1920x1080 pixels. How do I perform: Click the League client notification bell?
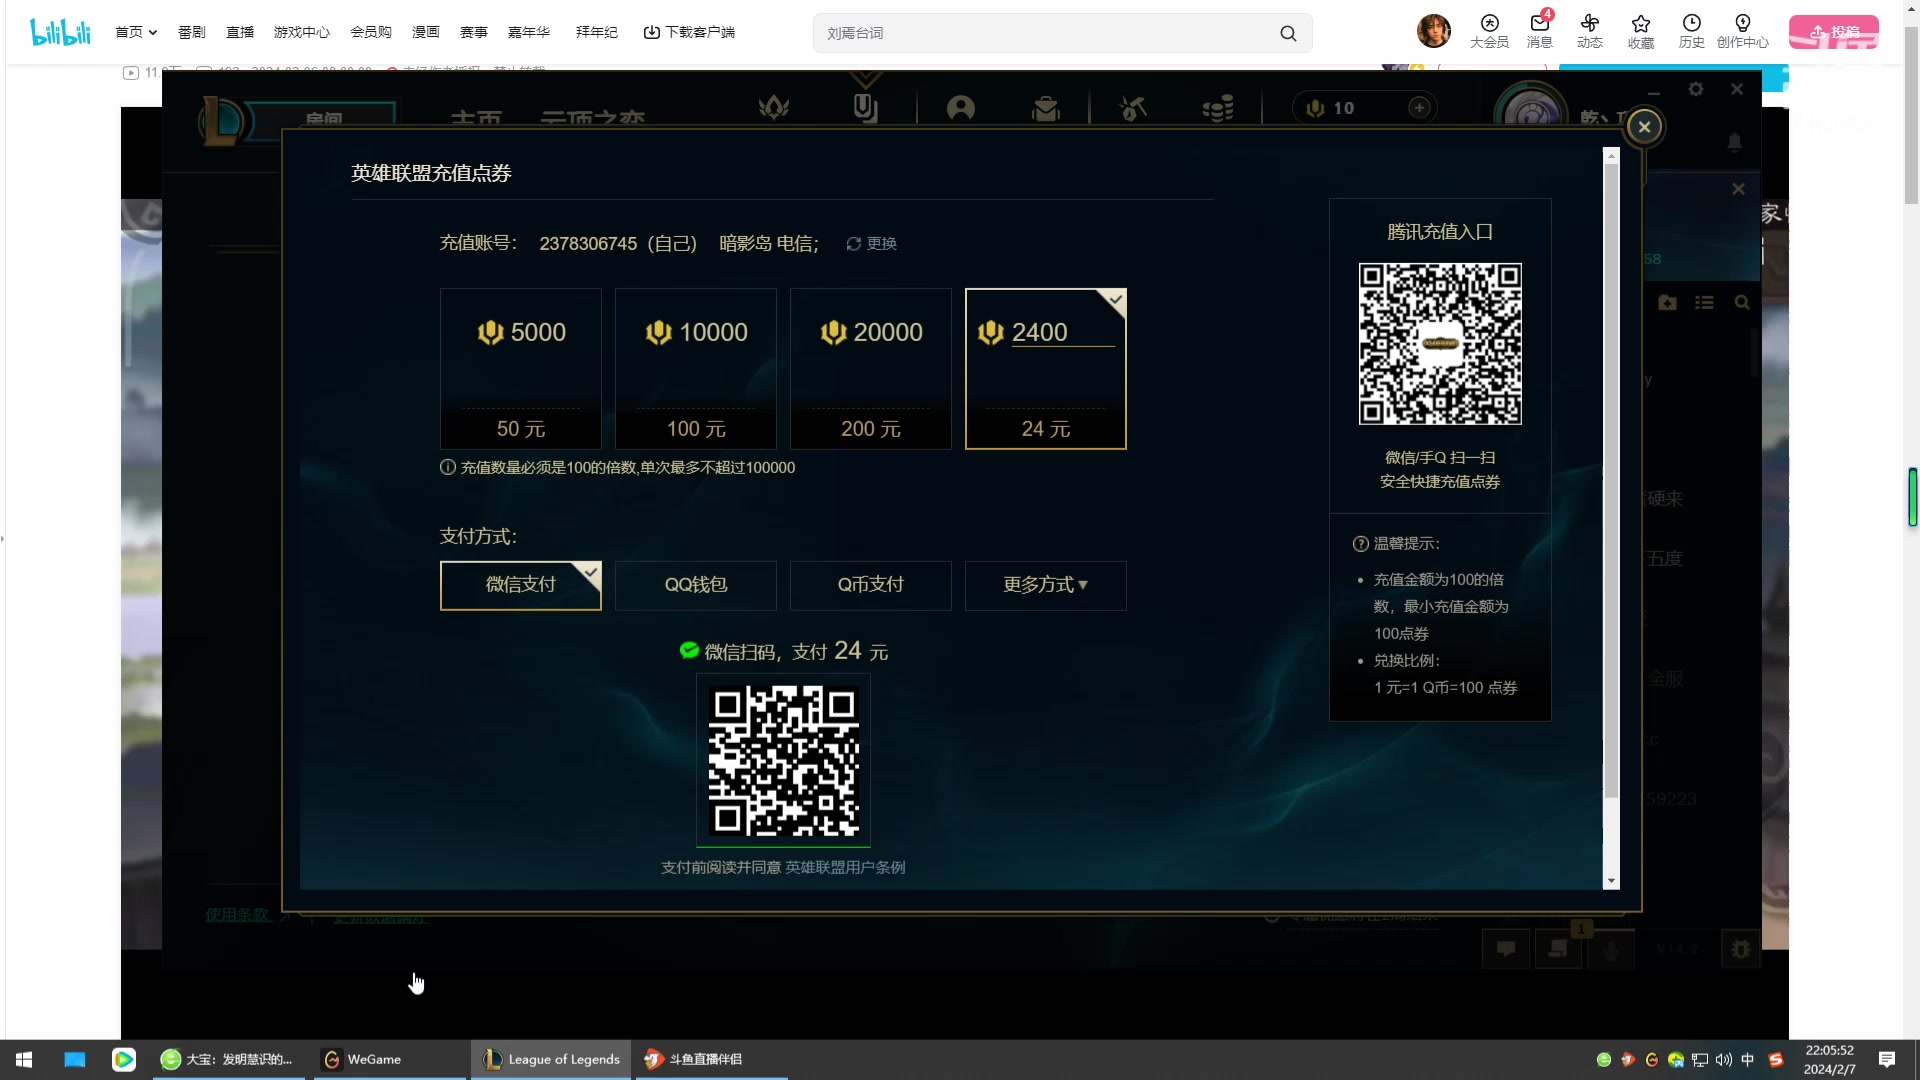(1735, 142)
